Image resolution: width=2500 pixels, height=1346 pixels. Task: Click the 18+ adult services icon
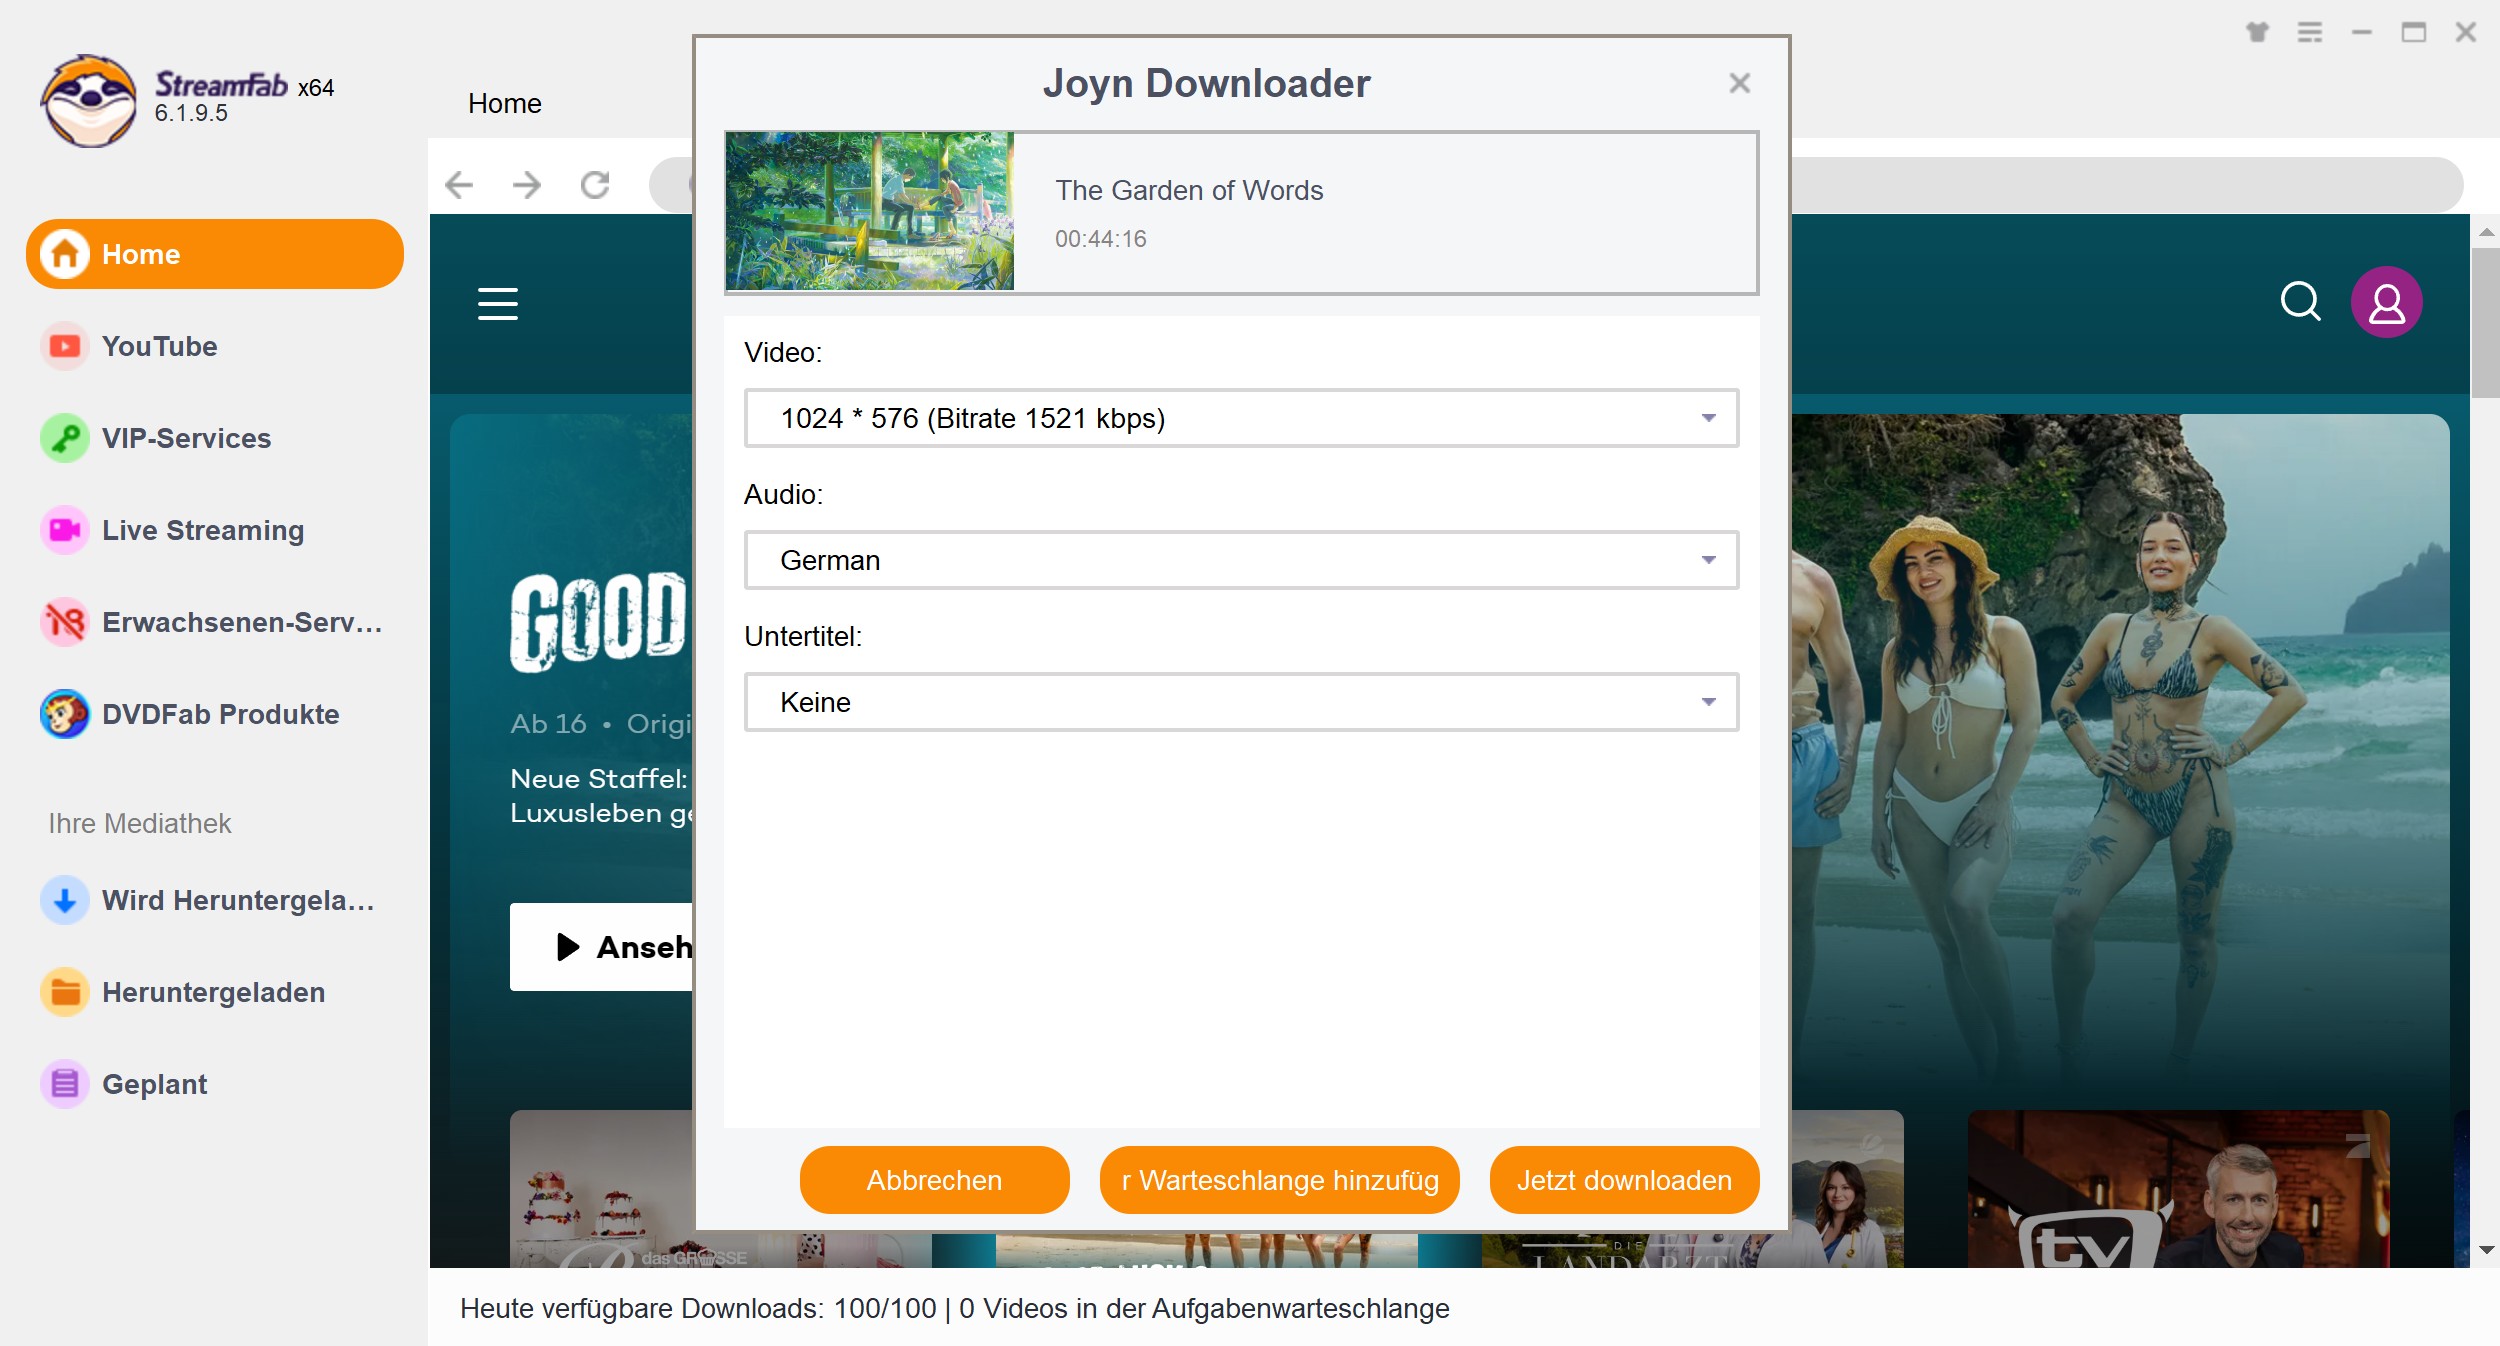click(65, 622)
